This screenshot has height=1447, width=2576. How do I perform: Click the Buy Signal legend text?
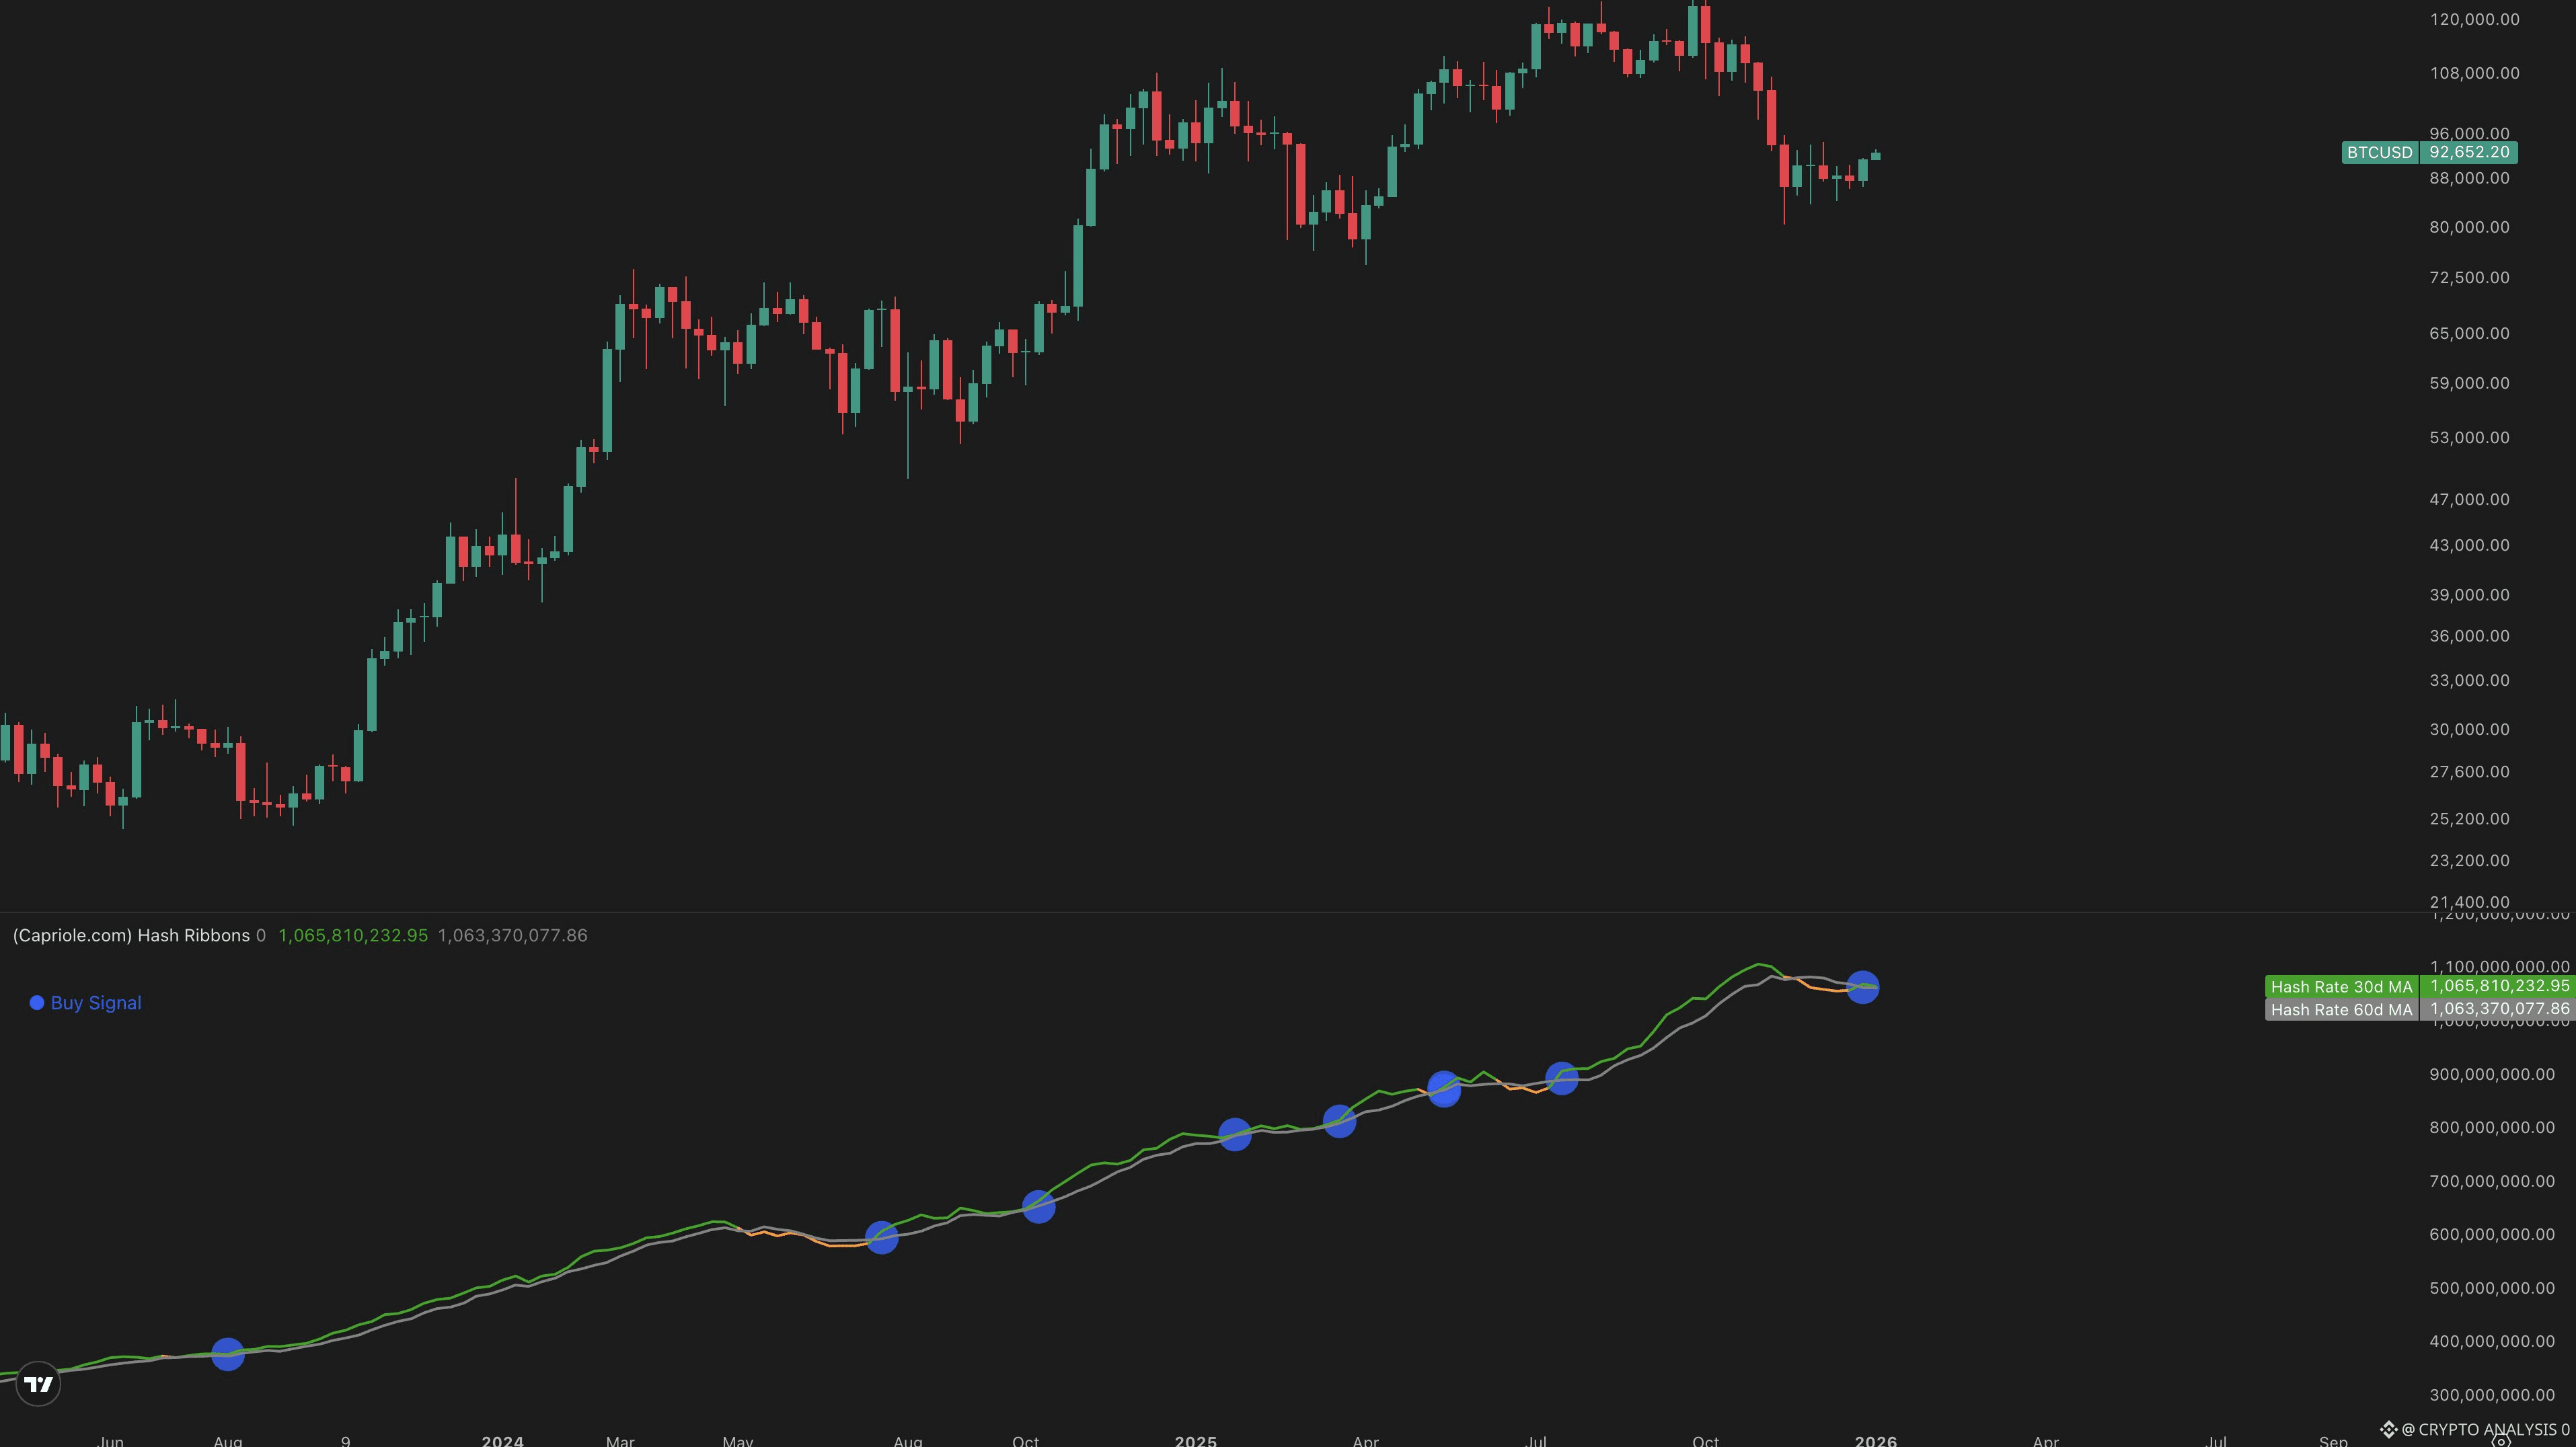(96, 1003)
